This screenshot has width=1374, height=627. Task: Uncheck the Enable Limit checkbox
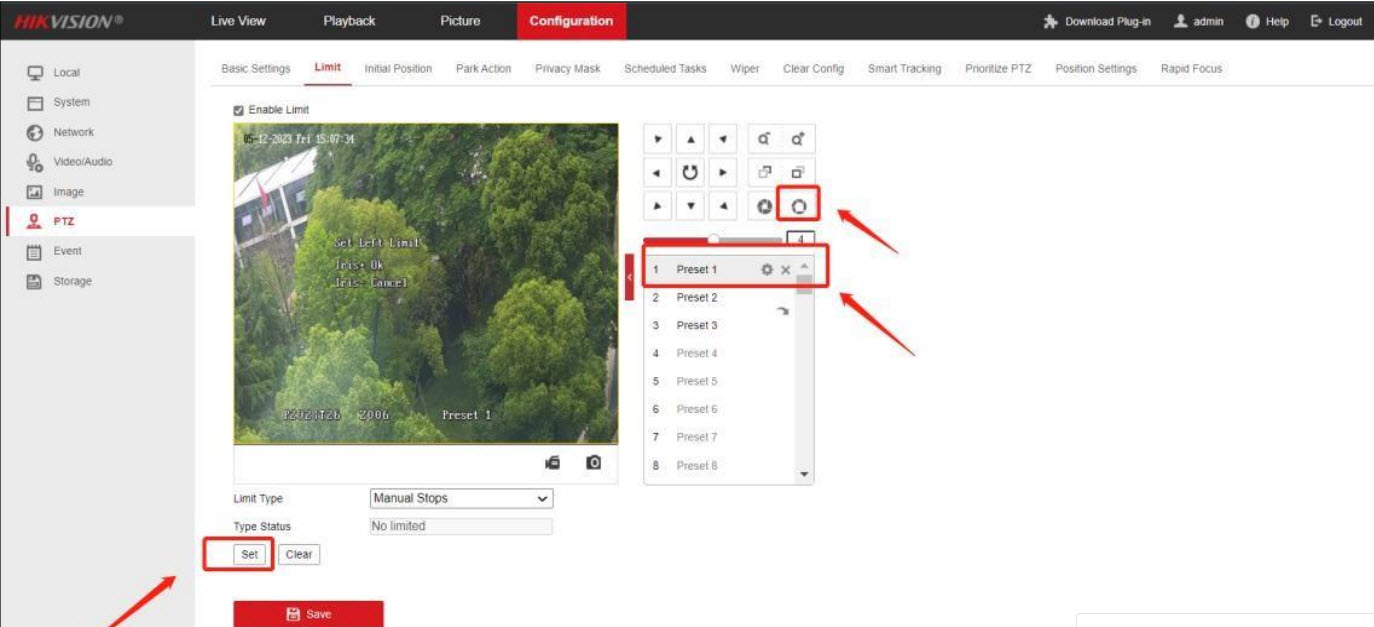tap(239, 110)
